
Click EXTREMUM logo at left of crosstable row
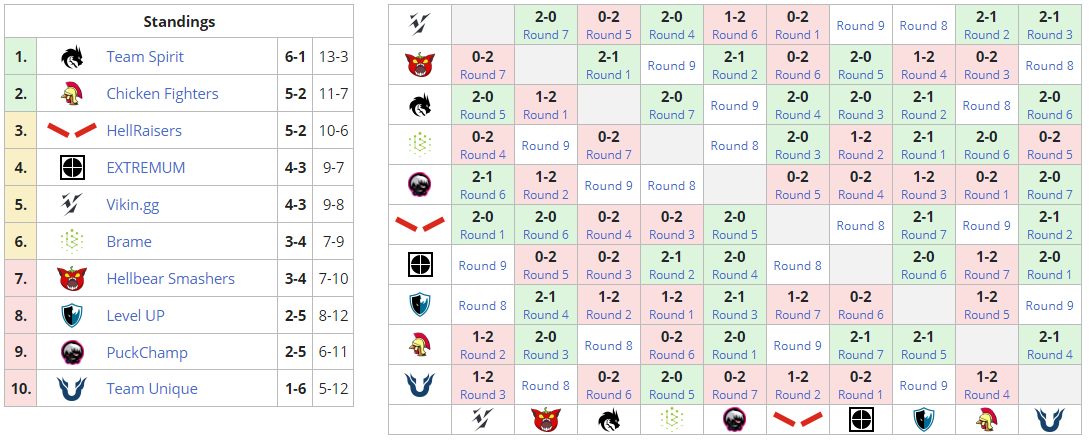pos(419,265)
